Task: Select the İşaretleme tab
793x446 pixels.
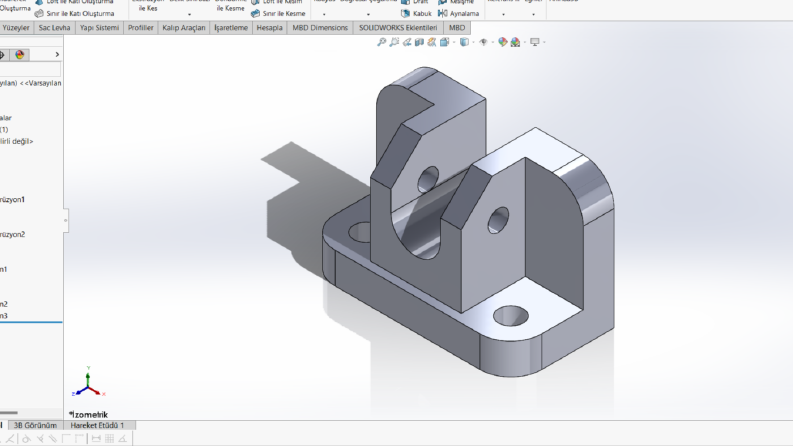Action: point(231,28)
